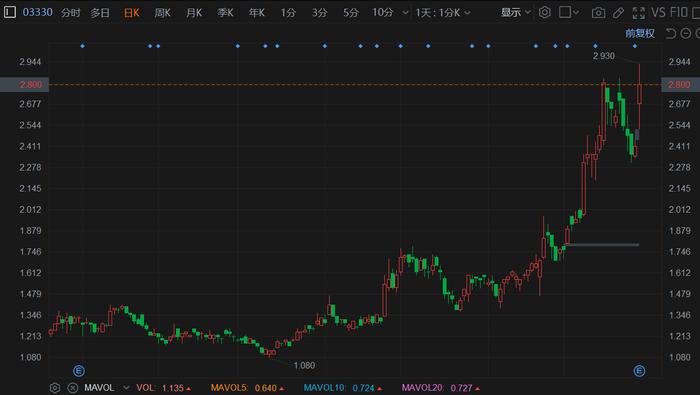The height and width of the screenshot is (395, 700).
Task: Click 2.944 on the left price axis
Action: (30, 62)
